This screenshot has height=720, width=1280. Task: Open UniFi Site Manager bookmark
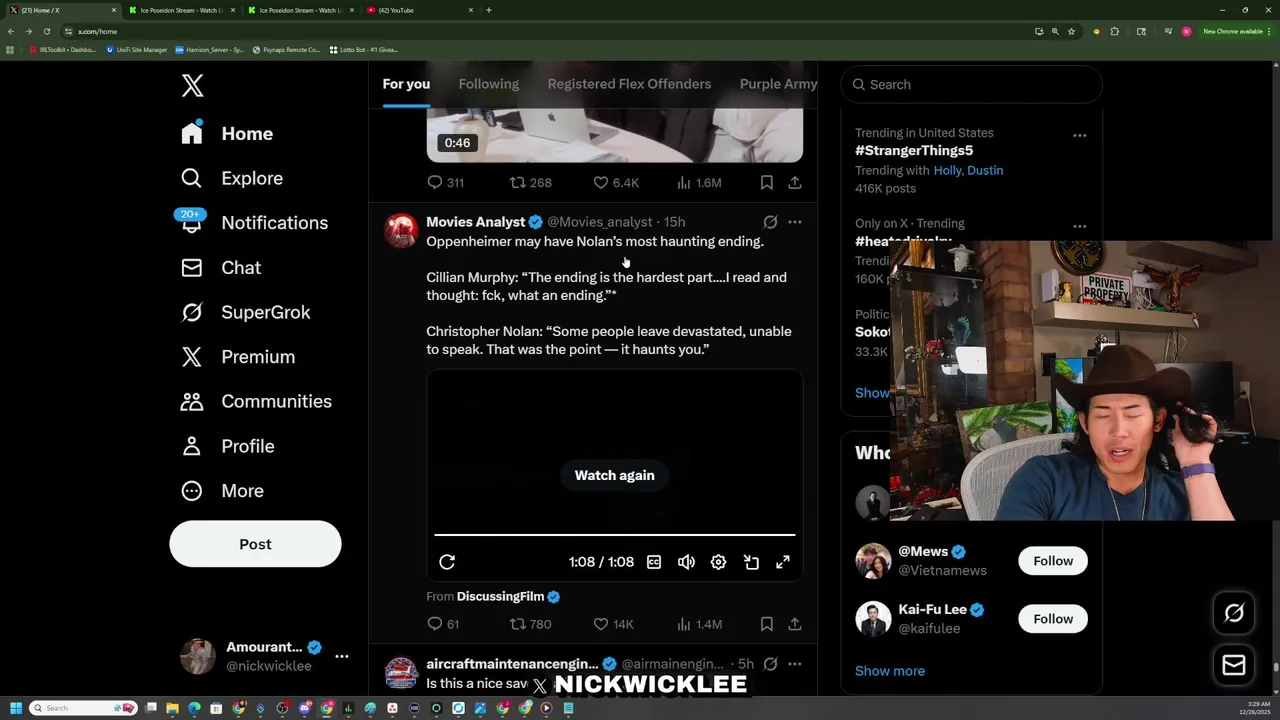[x=137, y=49]
